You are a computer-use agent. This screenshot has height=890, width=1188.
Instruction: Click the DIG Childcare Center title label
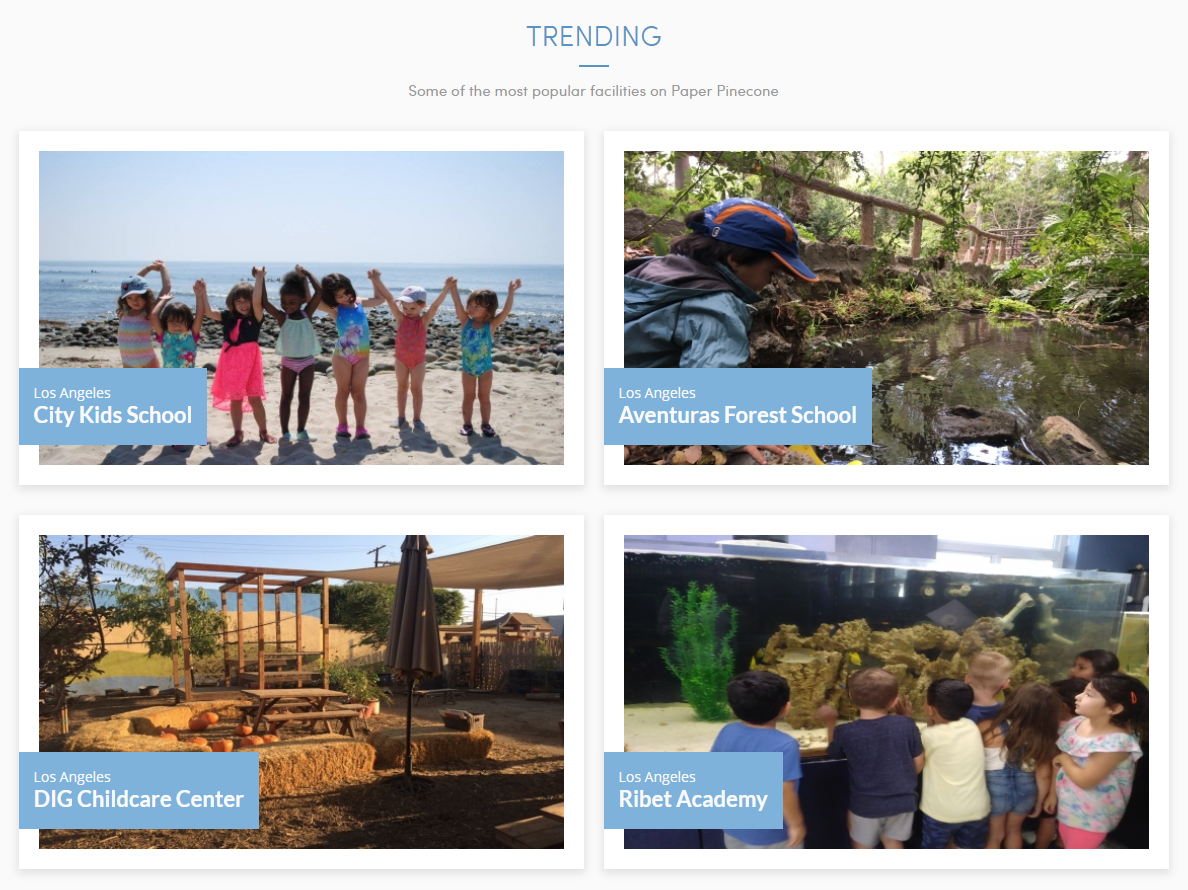click(x=139, y=799)
